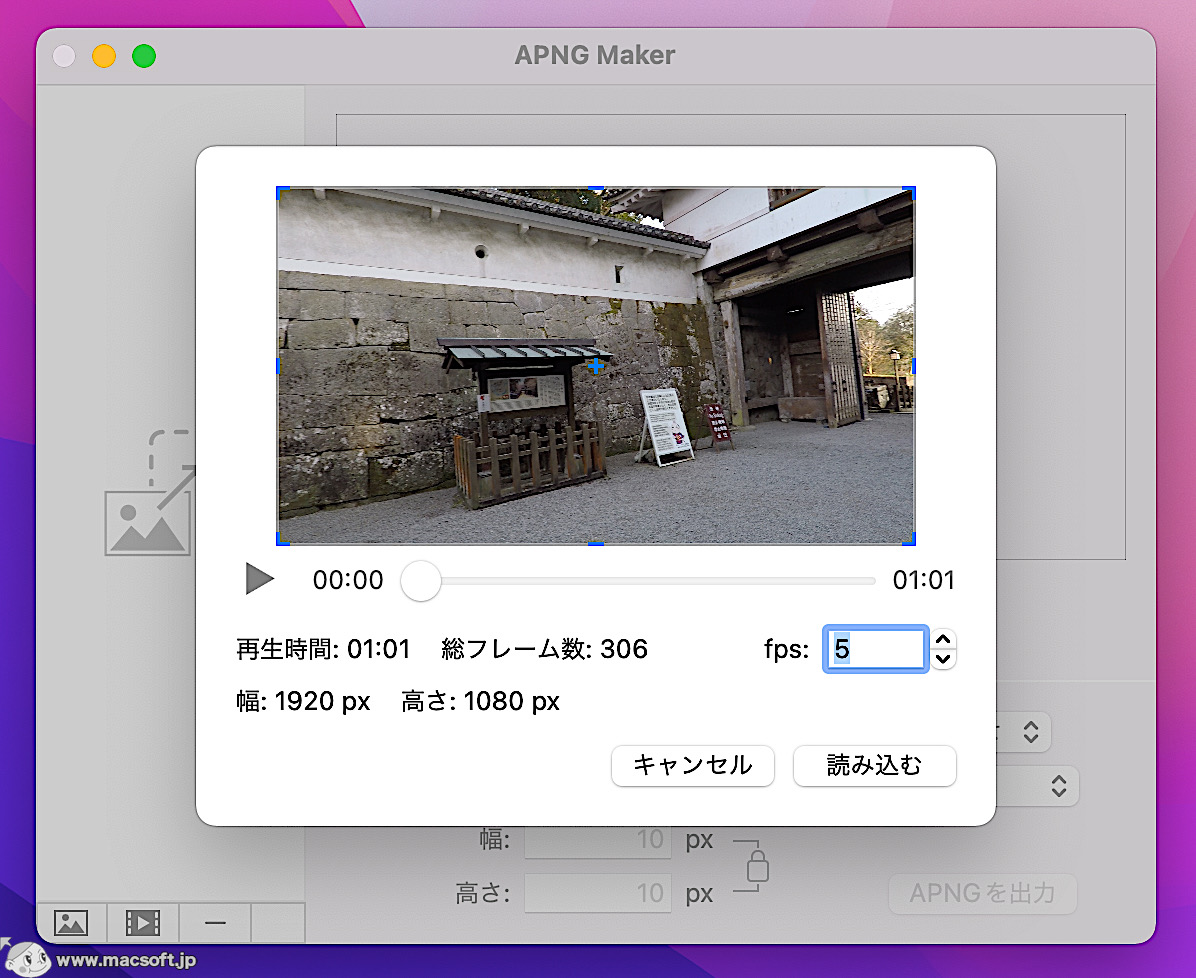1196x978 pixels.
Task: Click the minus icon to remove frames
Action: pyautogui.click(x=215, y=923)
